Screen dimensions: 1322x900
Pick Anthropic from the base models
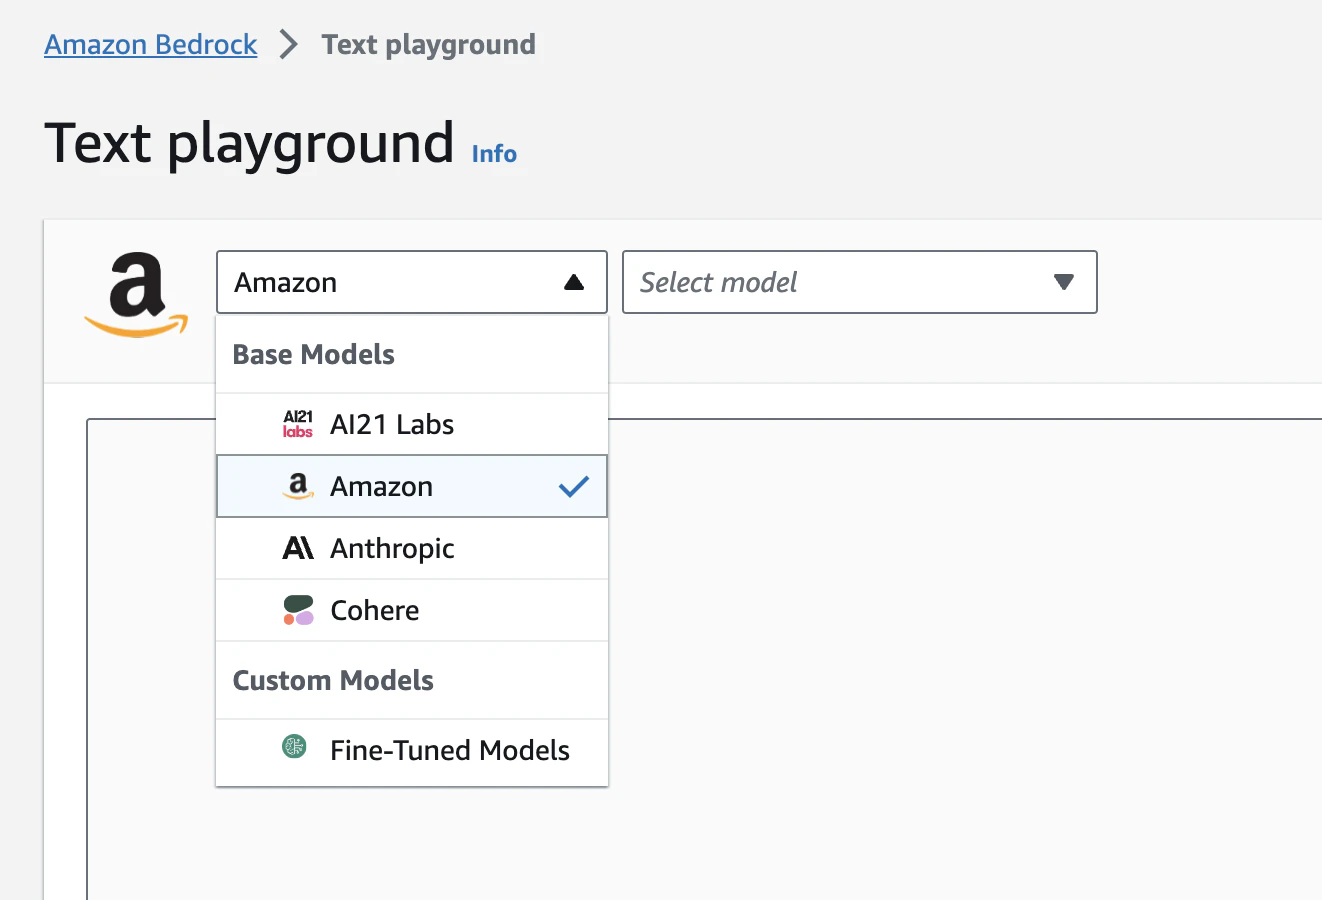(x=412, y=548)
